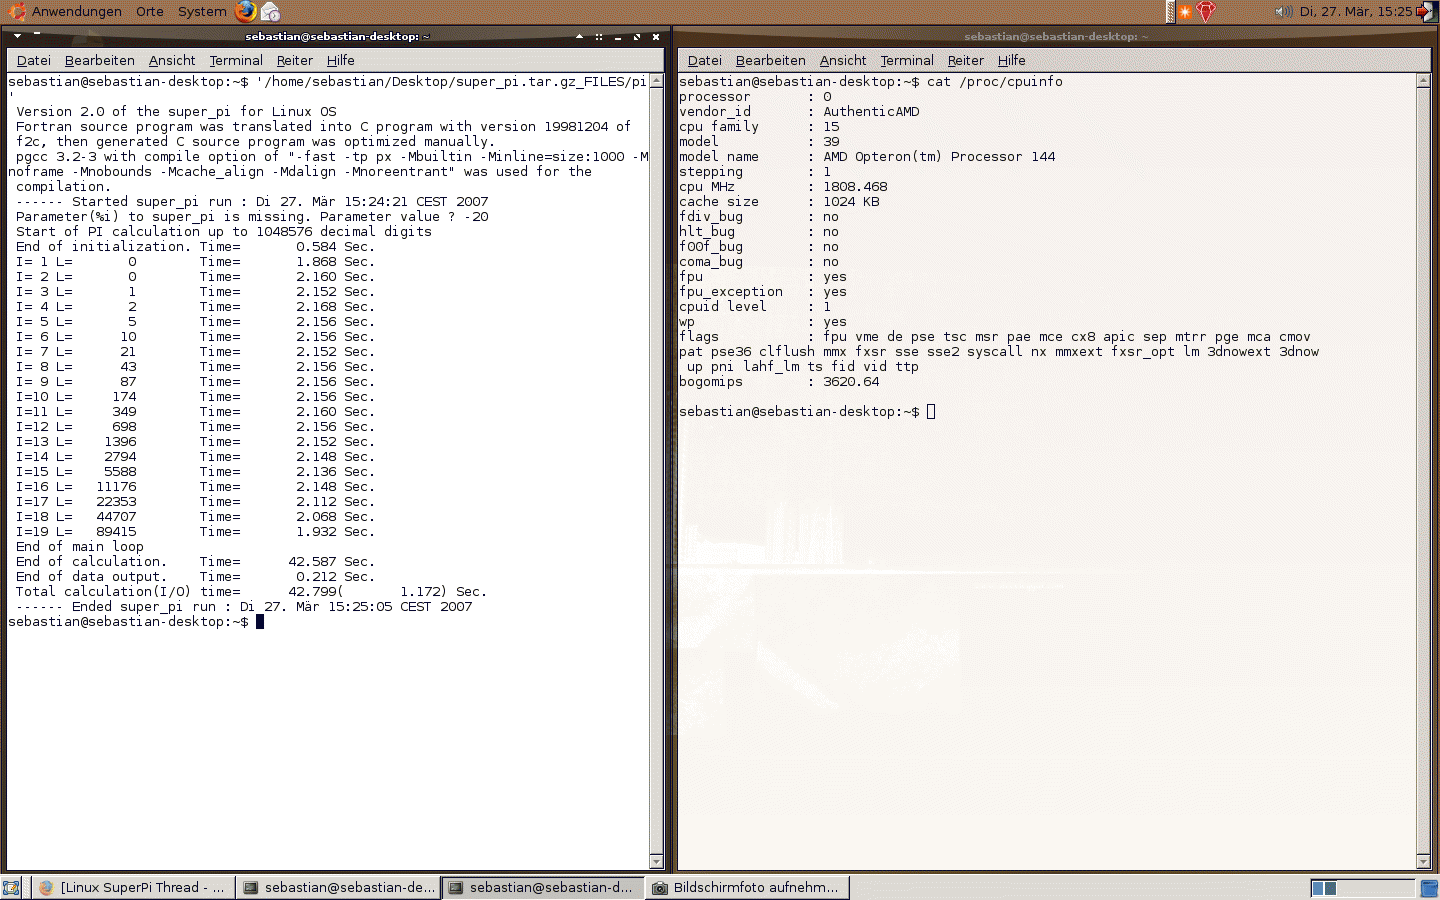Click the '1024 KB' cache size value
The image size is (1440, 900).
(x=851, y=202)
